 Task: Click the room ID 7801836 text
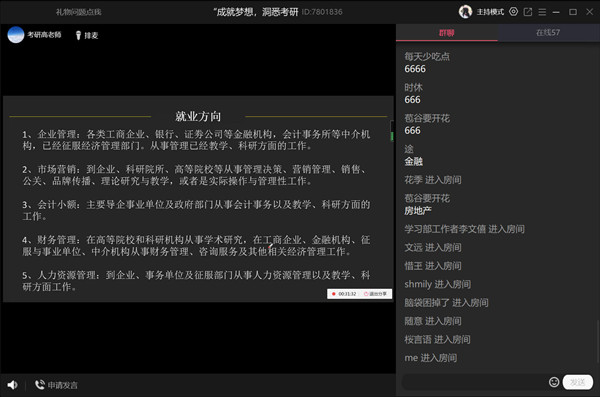click(322, 12)
